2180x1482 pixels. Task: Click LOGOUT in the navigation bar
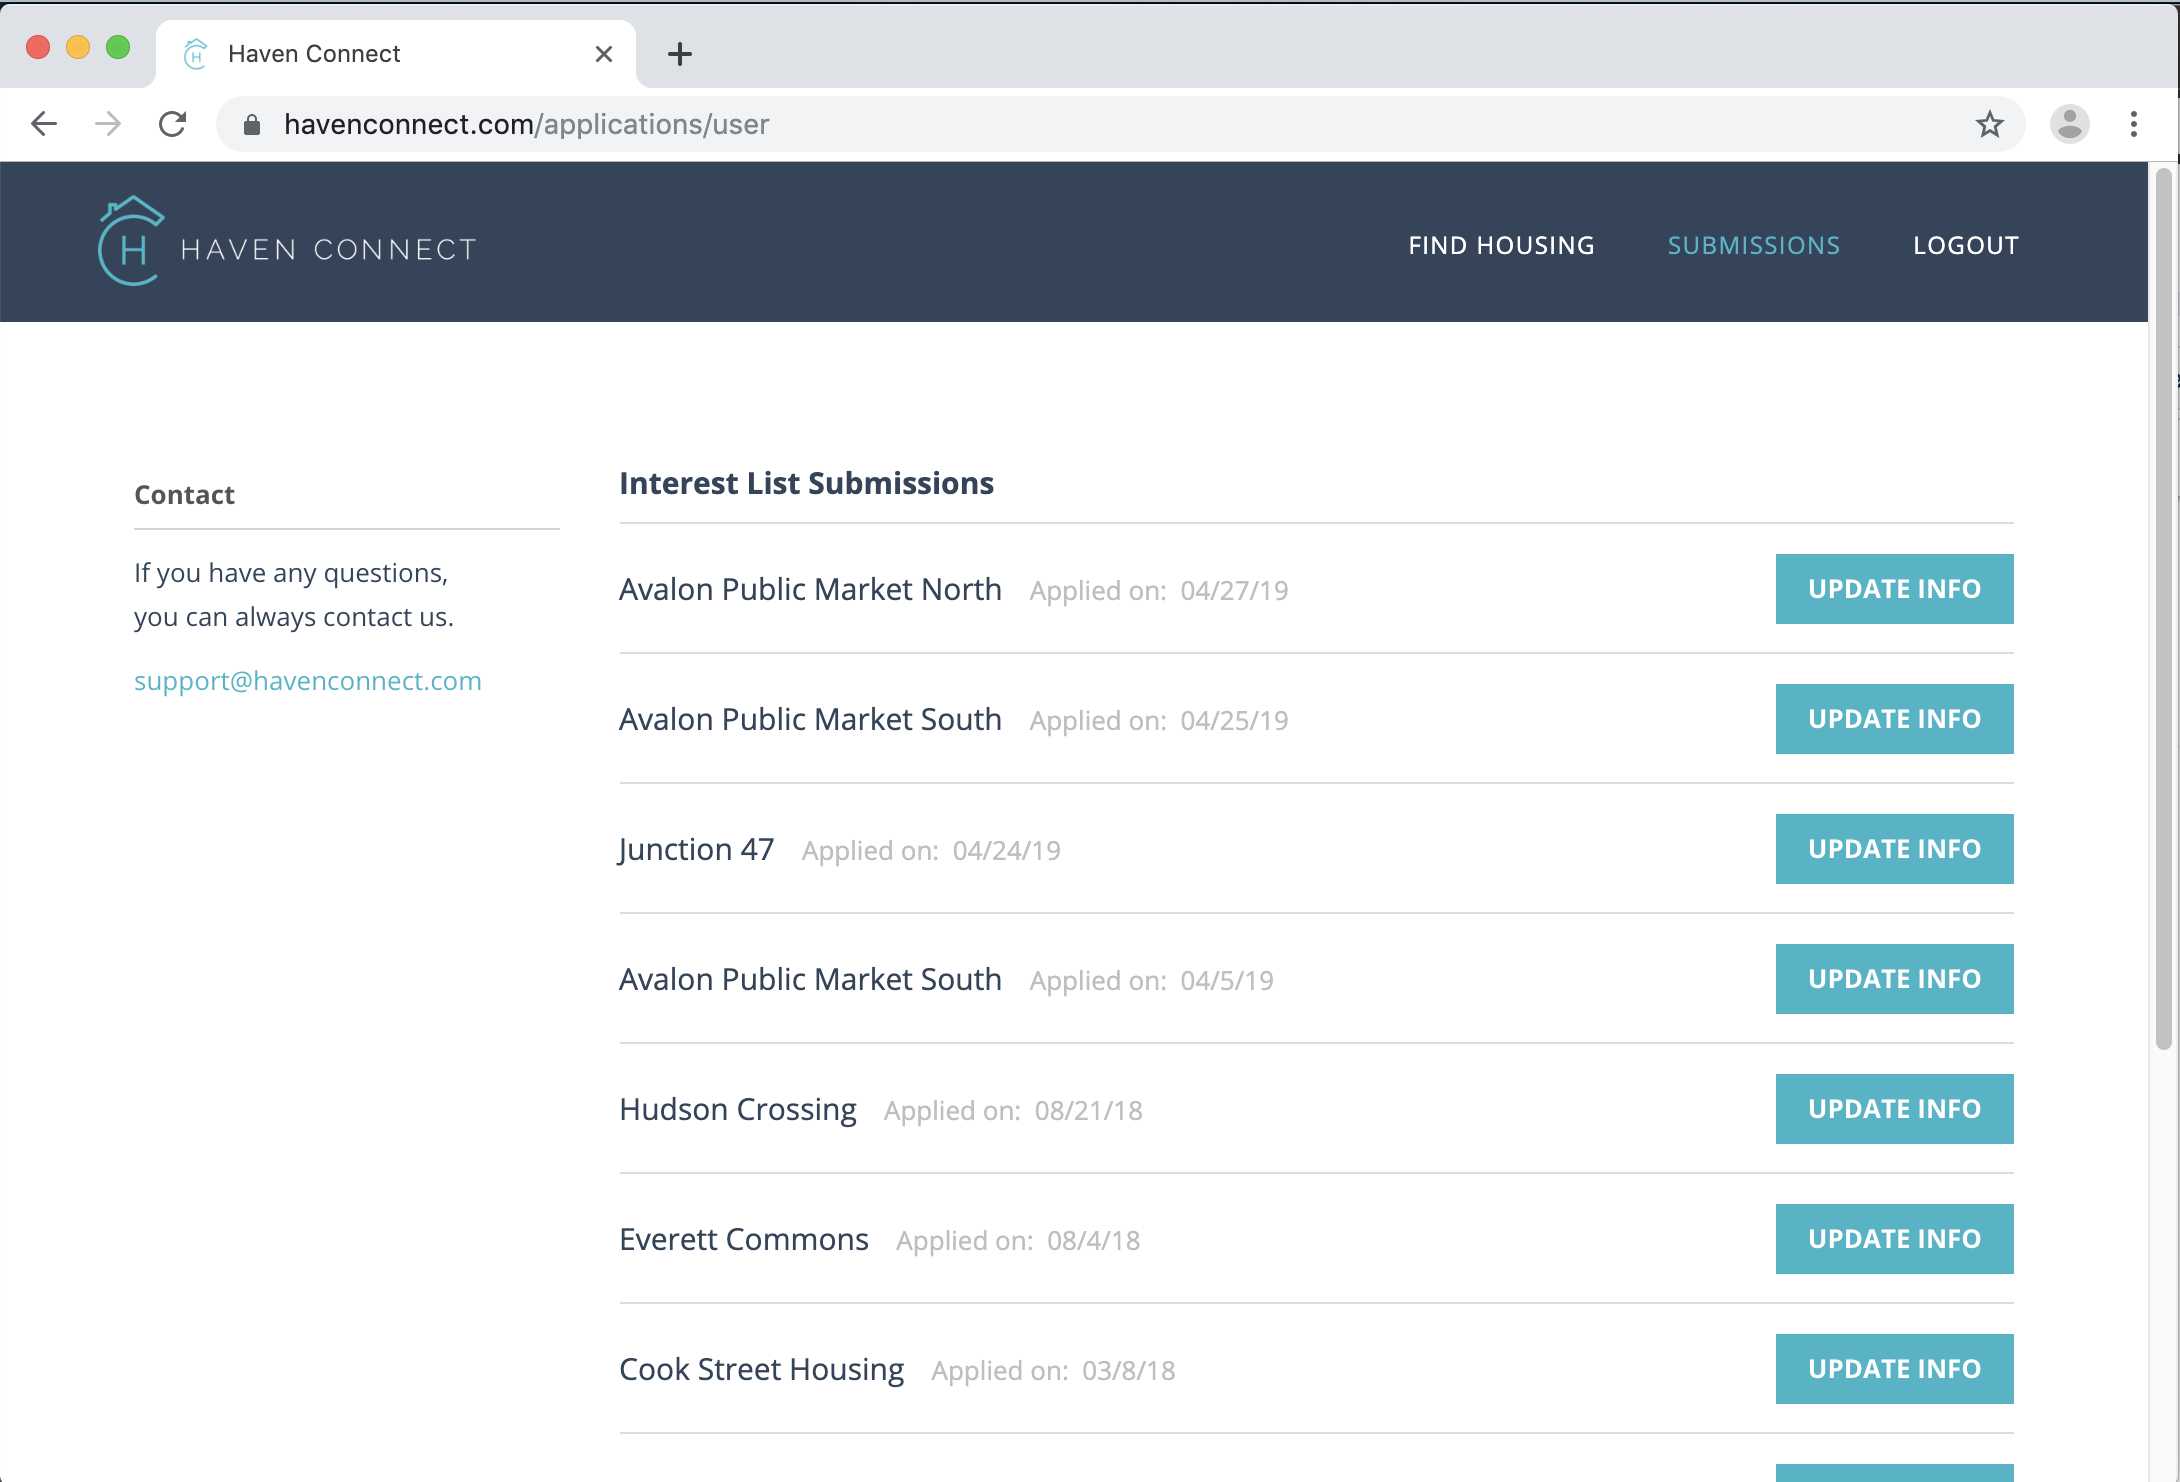pos(1965,245)
